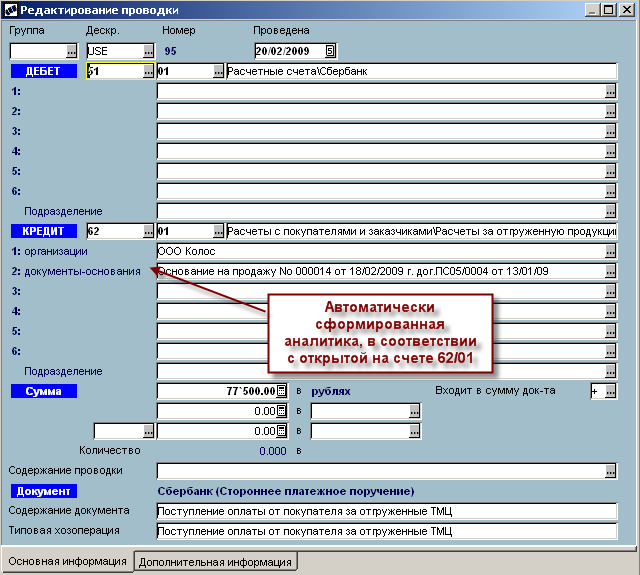This screenshot has width=640, height=575.
Task: Open lookup for debit analytics row 6
Action: point(610,191)
